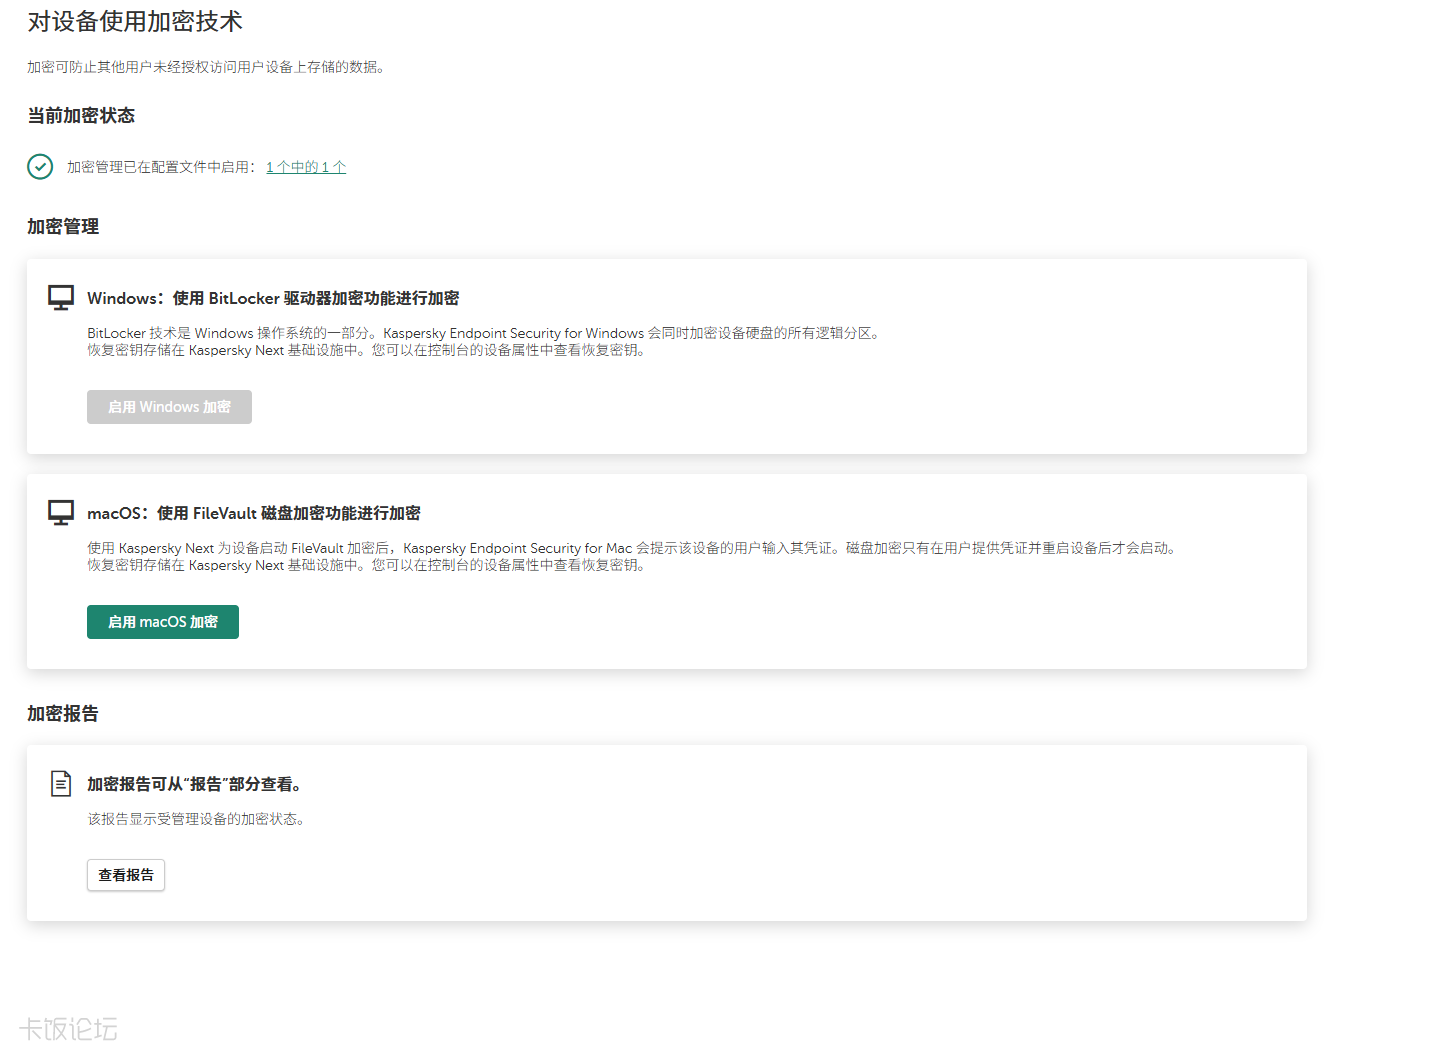Select the page title '对设备使用加密技术'
Viewport: 1438px width, 1052px height.
135,21
